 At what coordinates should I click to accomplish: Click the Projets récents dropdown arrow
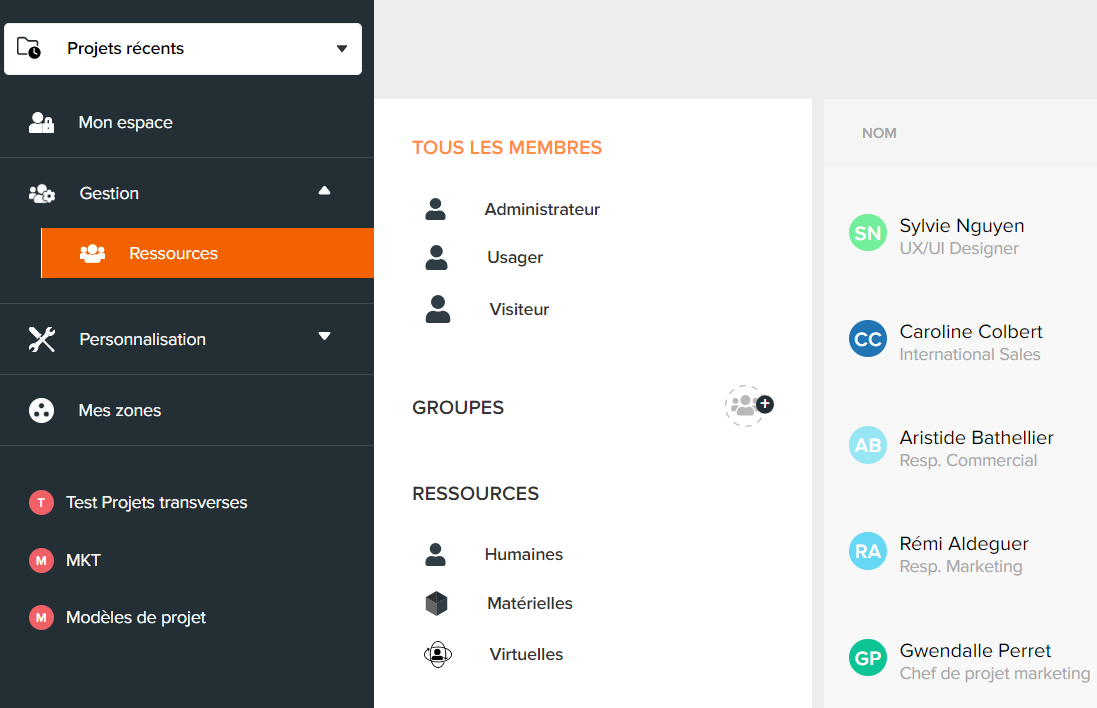(x=342, y=49)
